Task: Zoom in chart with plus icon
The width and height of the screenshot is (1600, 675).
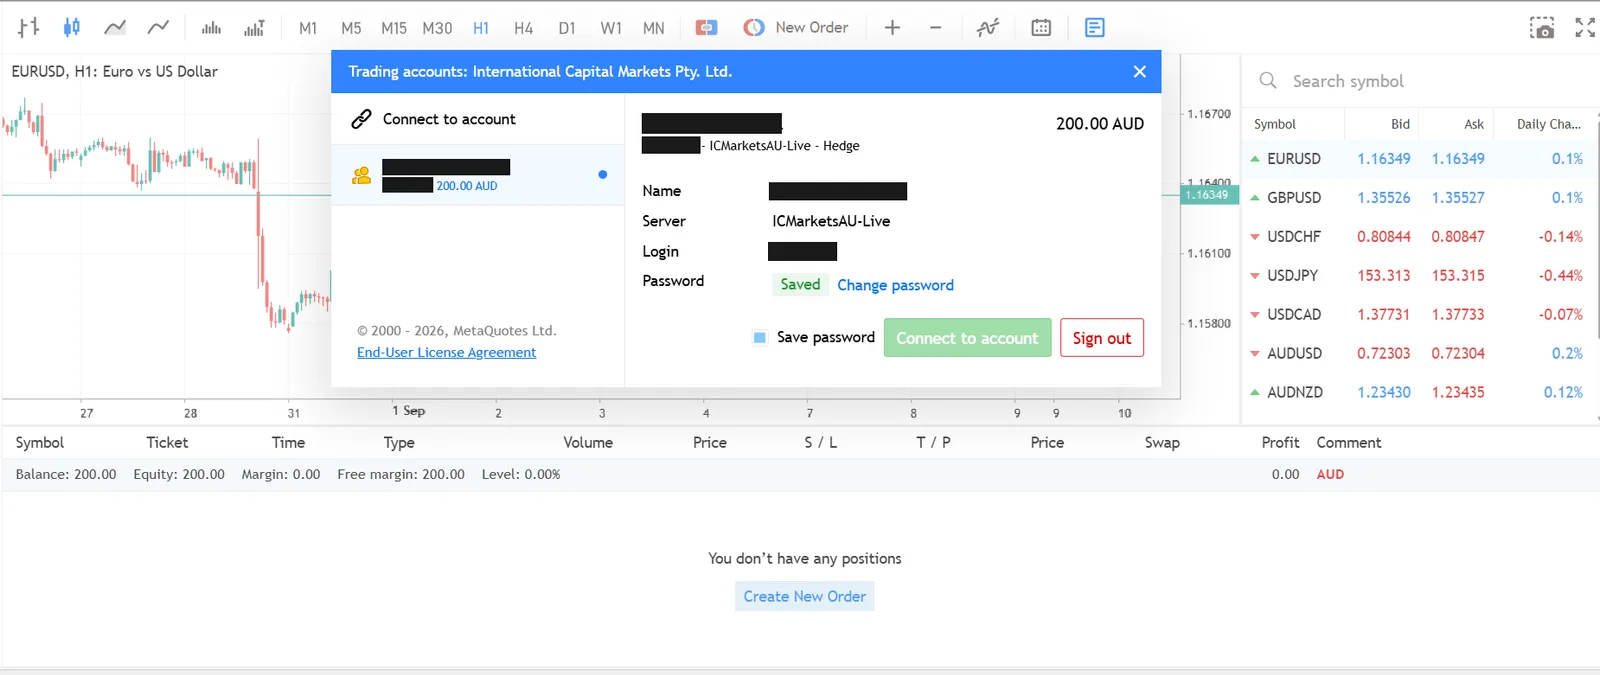Action: point(892,28)
